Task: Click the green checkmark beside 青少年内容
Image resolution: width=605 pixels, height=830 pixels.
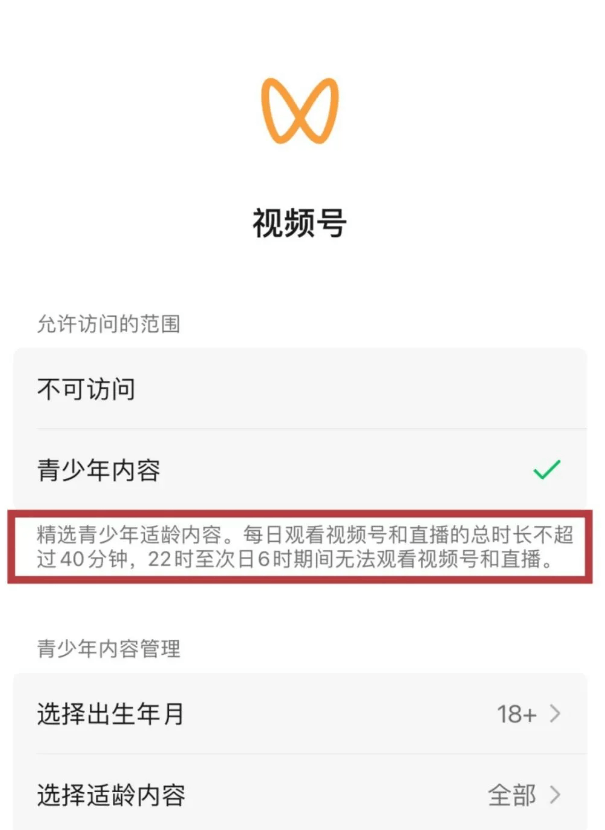Action: click(x=546, y=470)
